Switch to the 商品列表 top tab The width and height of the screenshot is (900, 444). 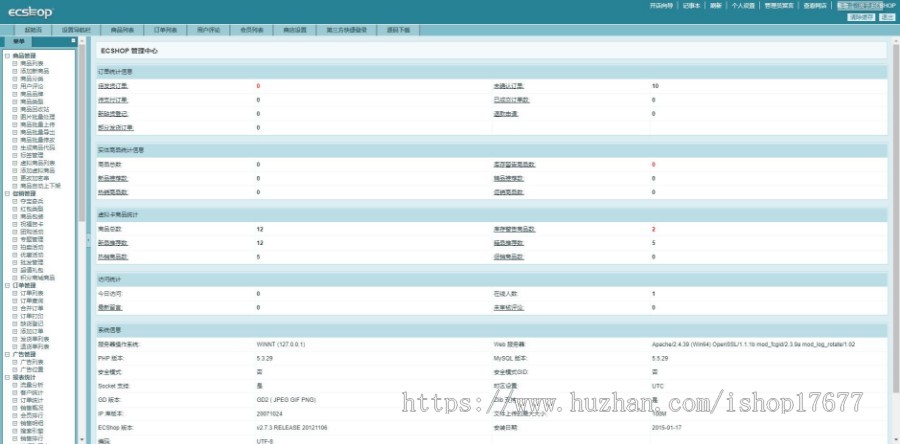(x=122, y=30)
